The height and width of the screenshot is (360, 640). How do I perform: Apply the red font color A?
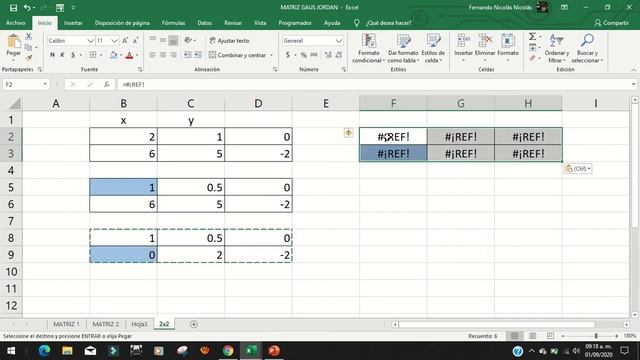pyautogui.click(x=129, y=55)
